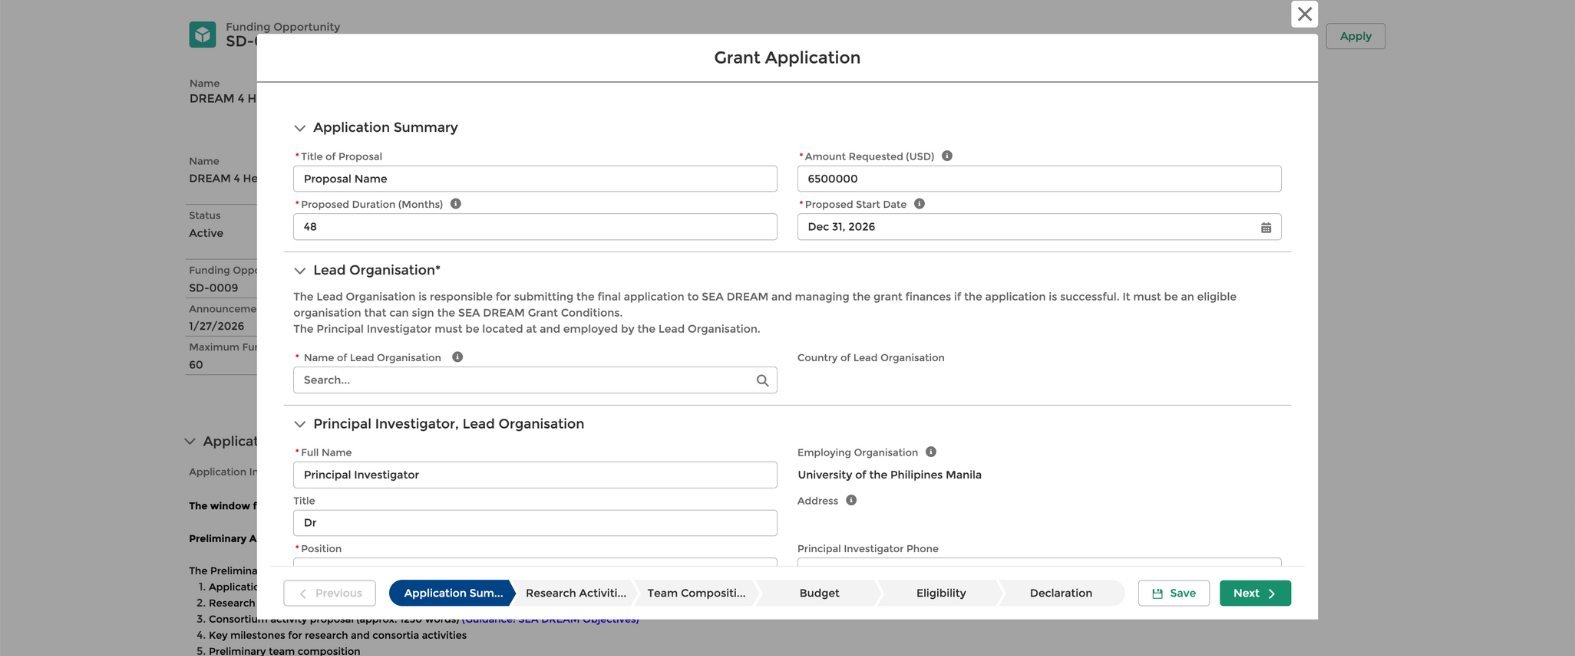
Task: Edit the Amount Requested field
Action: (1039, 179)
